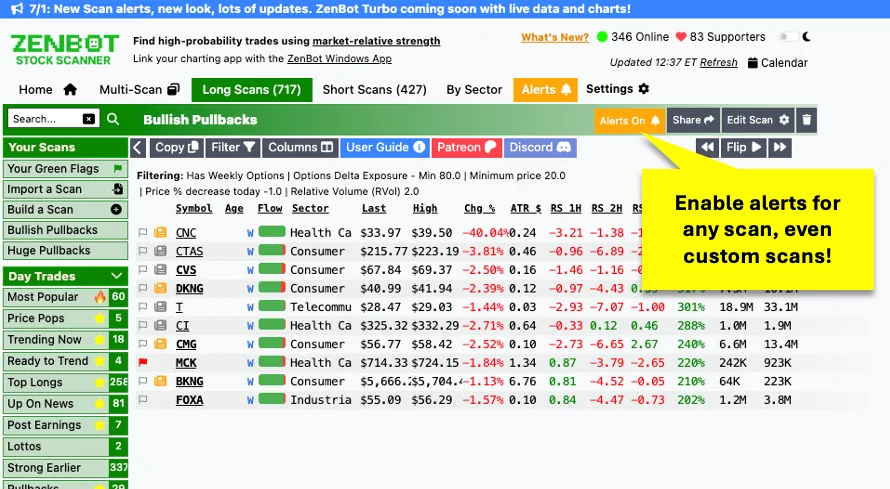Remove the red flag on MCK
Image resolution: width=890 pixels, height=489 pixels.
pos(143,362)
